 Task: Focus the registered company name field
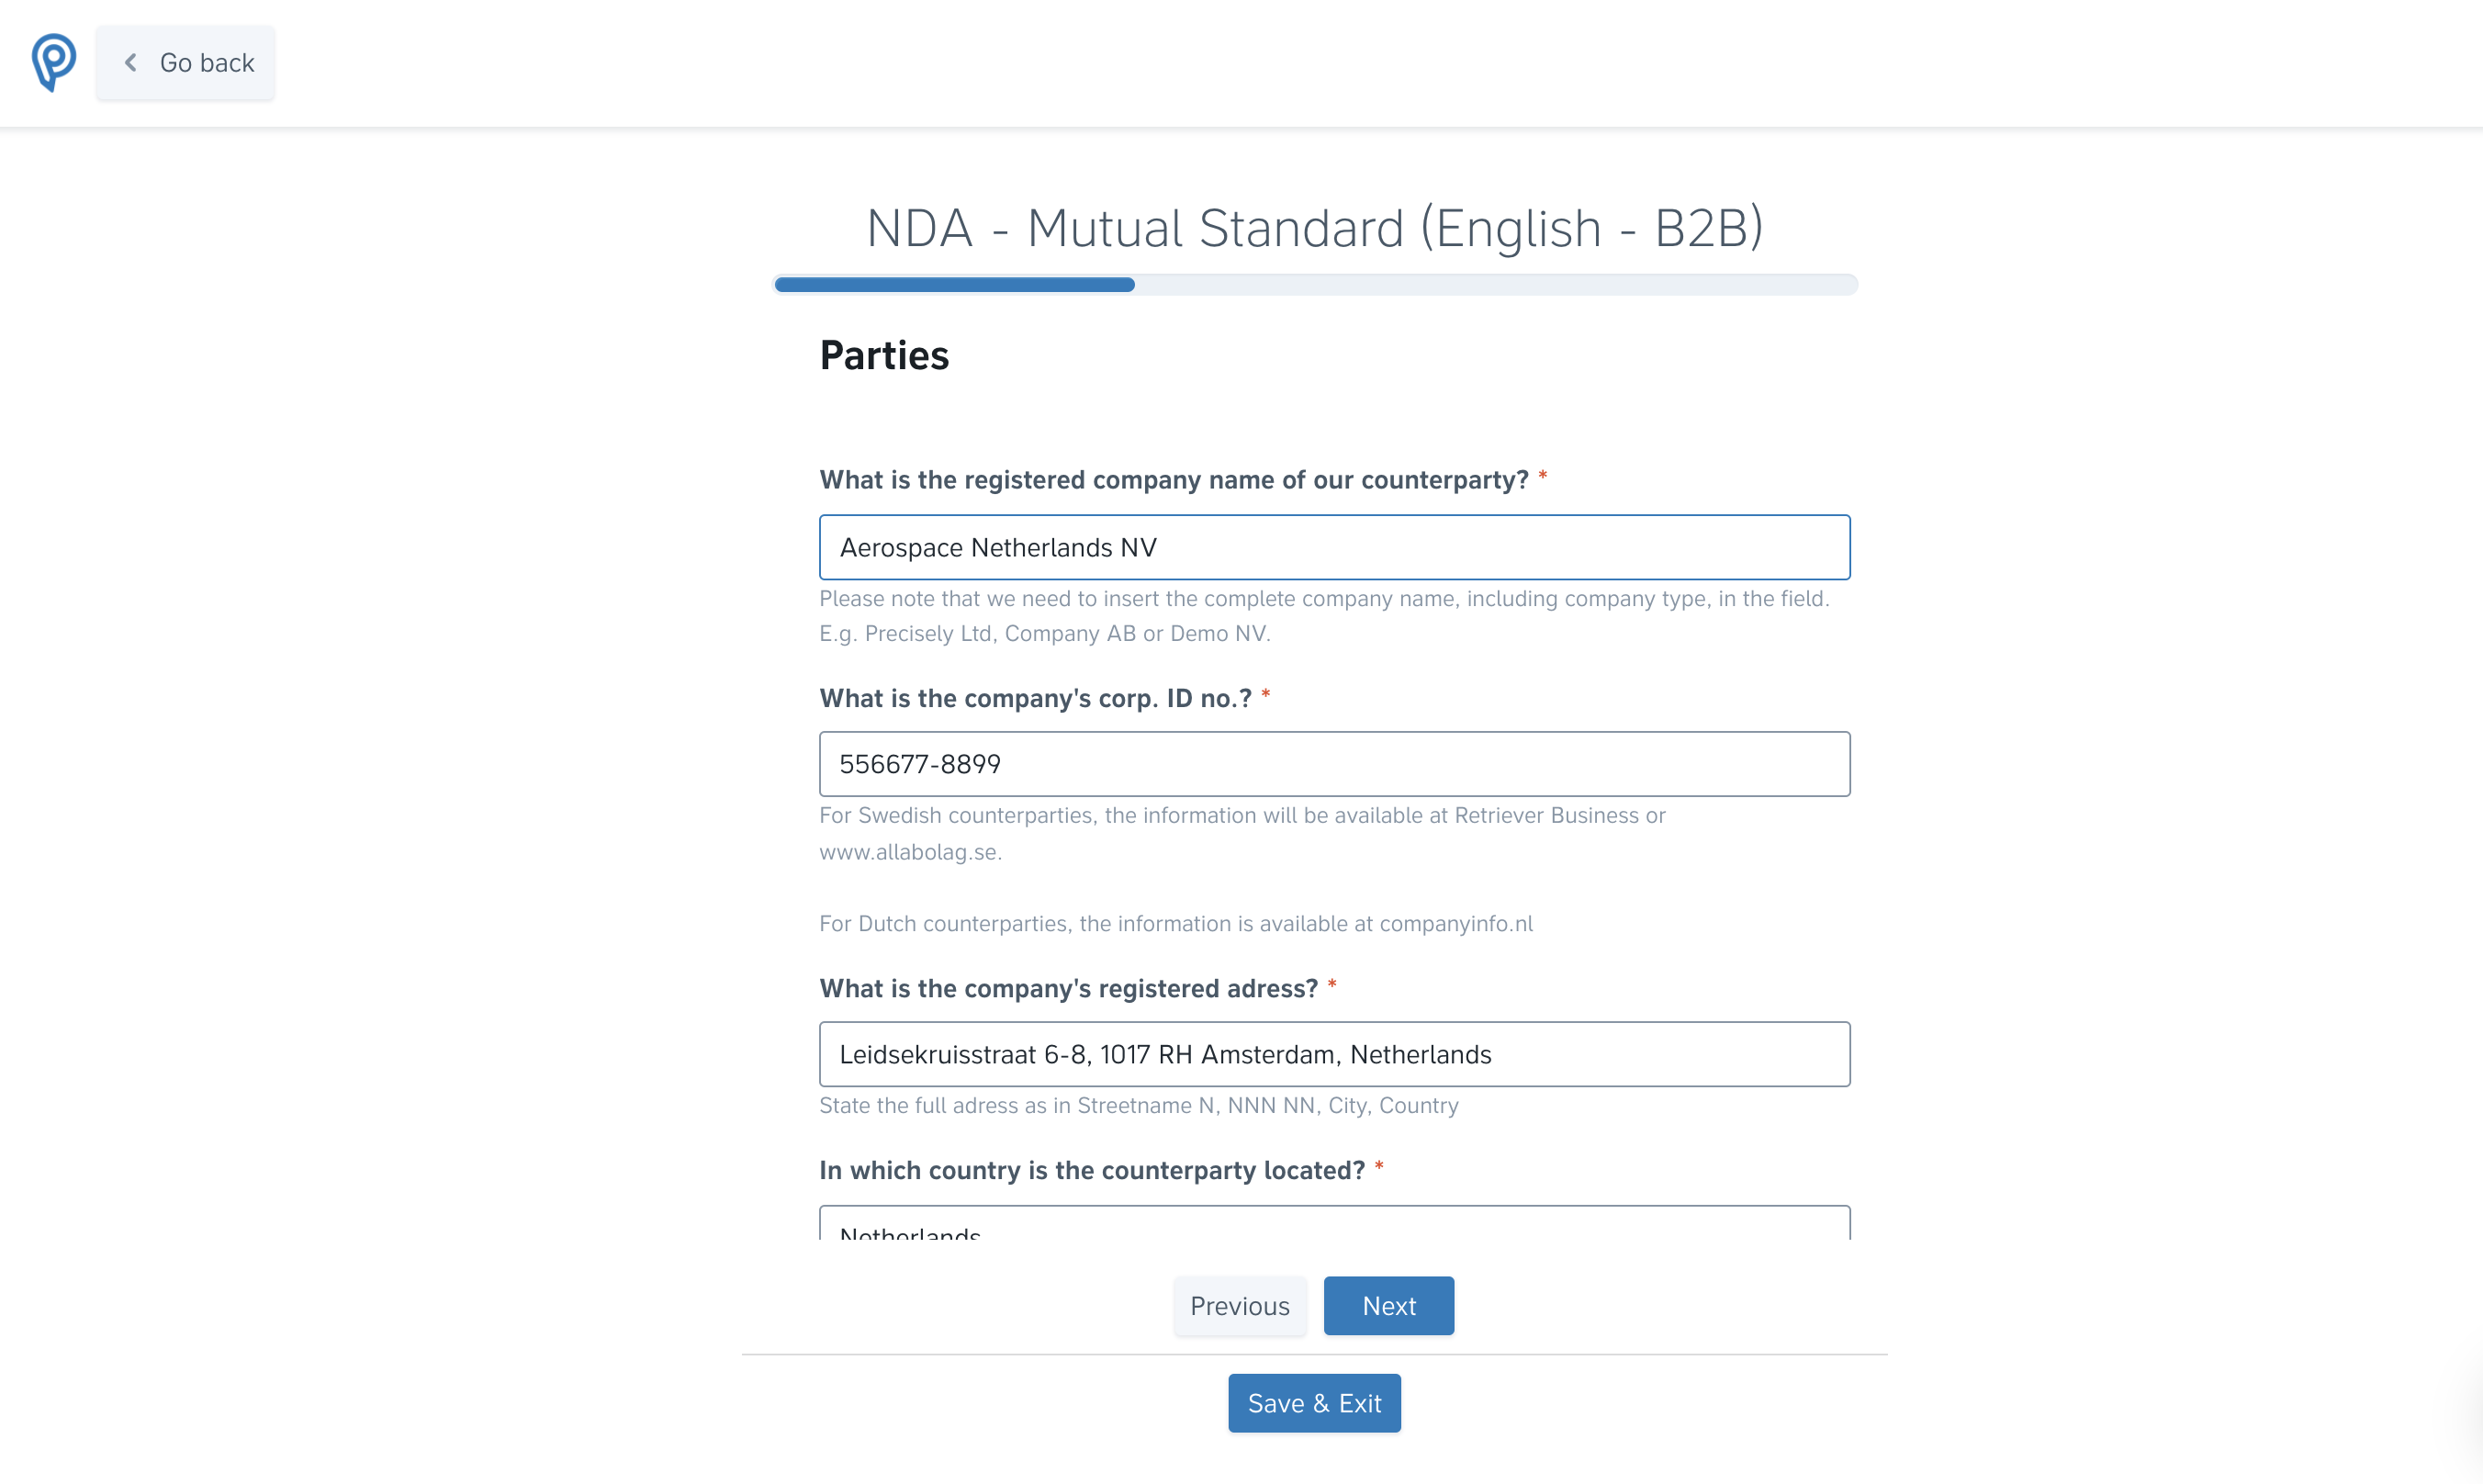pyautogui.click(x=1334, y=547)
